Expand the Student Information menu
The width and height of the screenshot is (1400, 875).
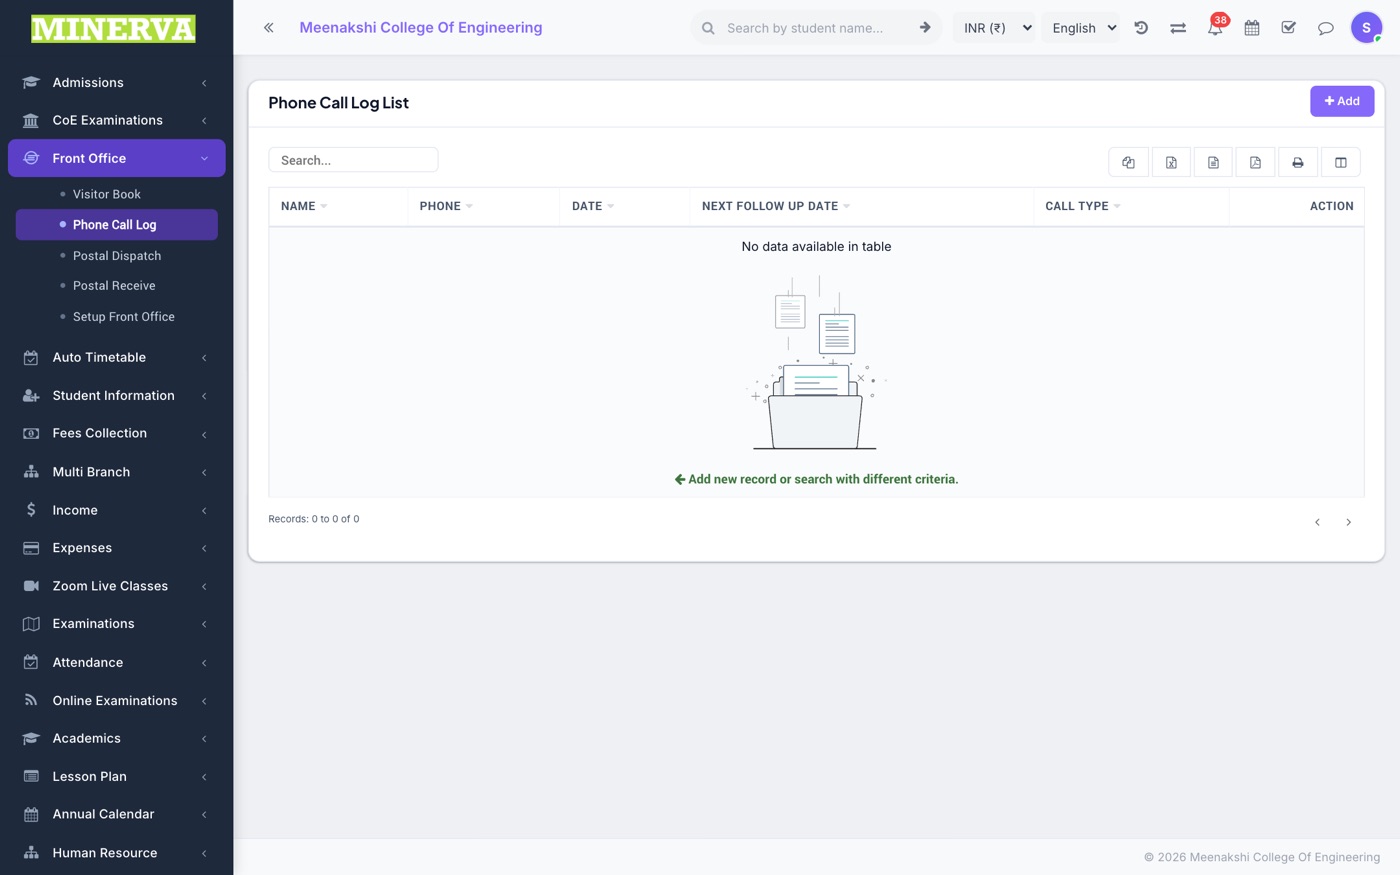click(x=117, y=396)
